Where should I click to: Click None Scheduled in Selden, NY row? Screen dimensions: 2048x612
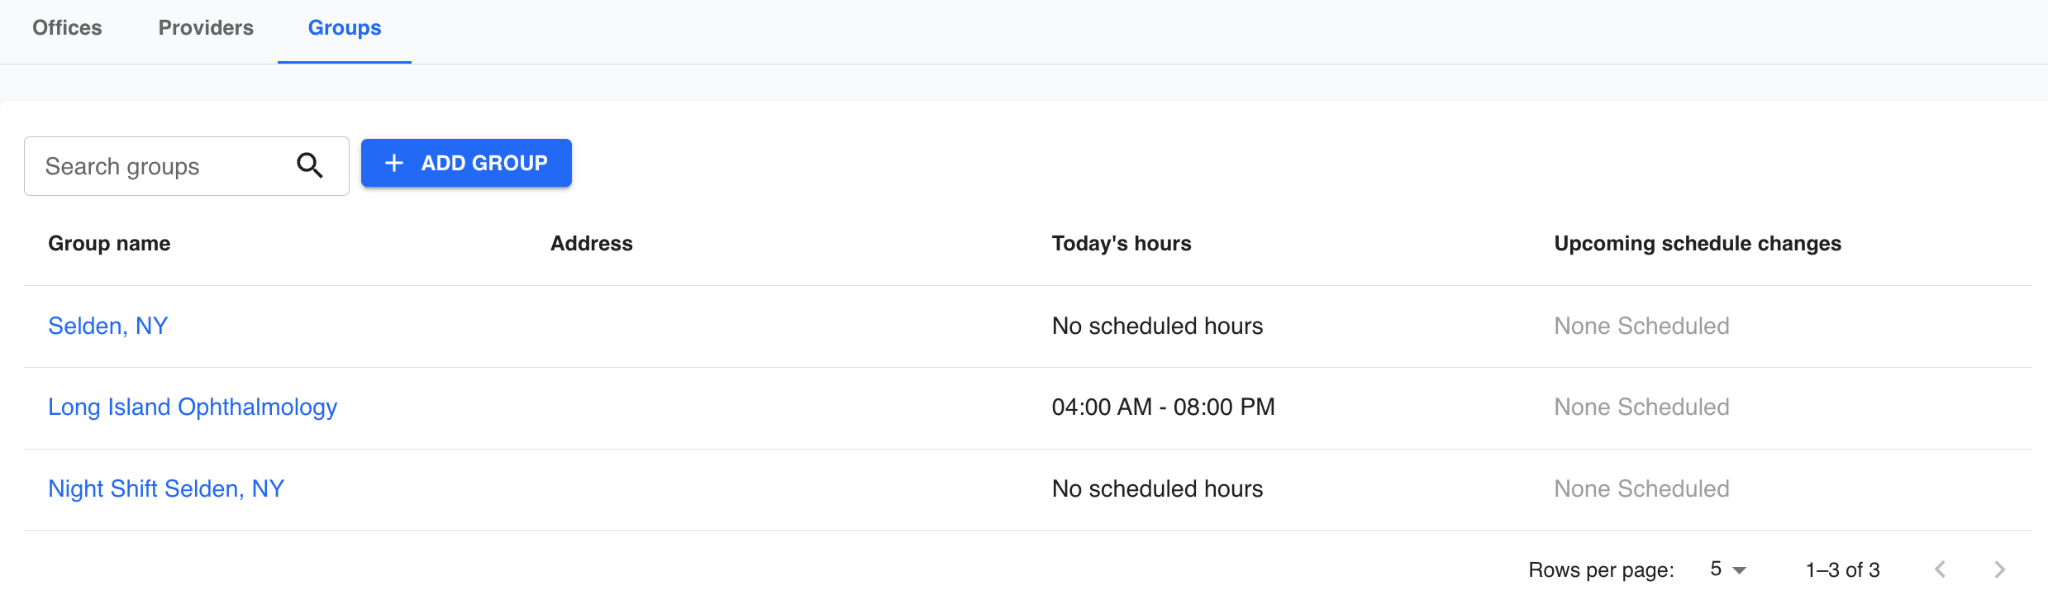1641,326
